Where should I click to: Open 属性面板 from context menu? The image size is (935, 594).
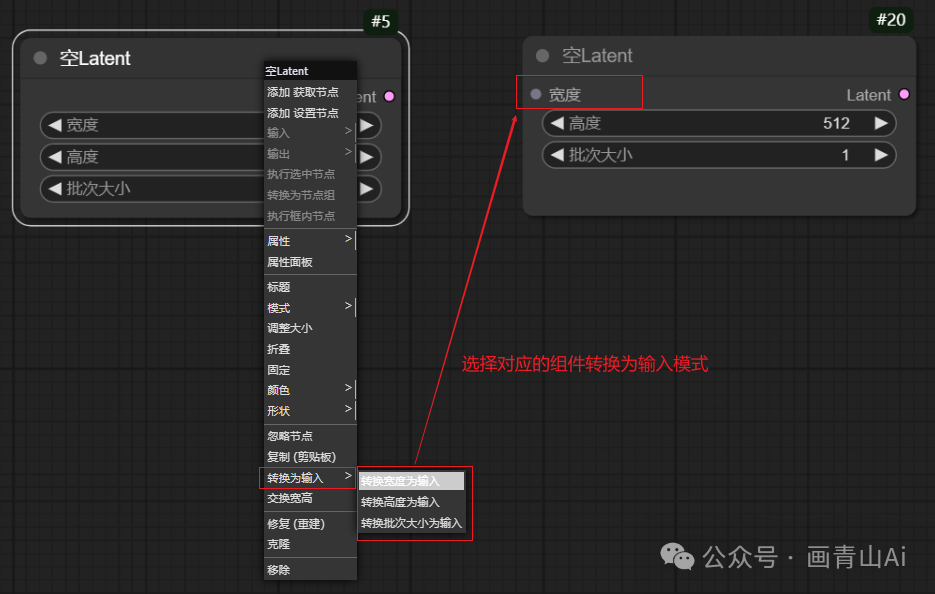(310, 262)
